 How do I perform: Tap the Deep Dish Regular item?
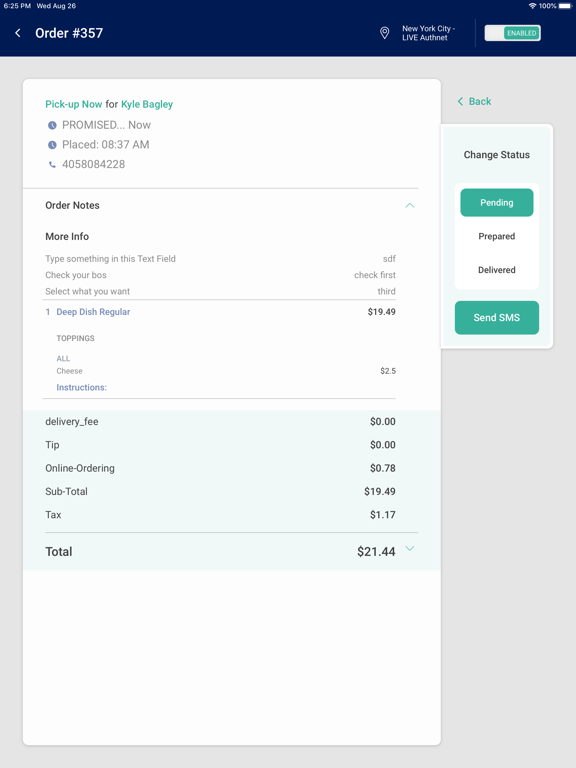point(93,312)
